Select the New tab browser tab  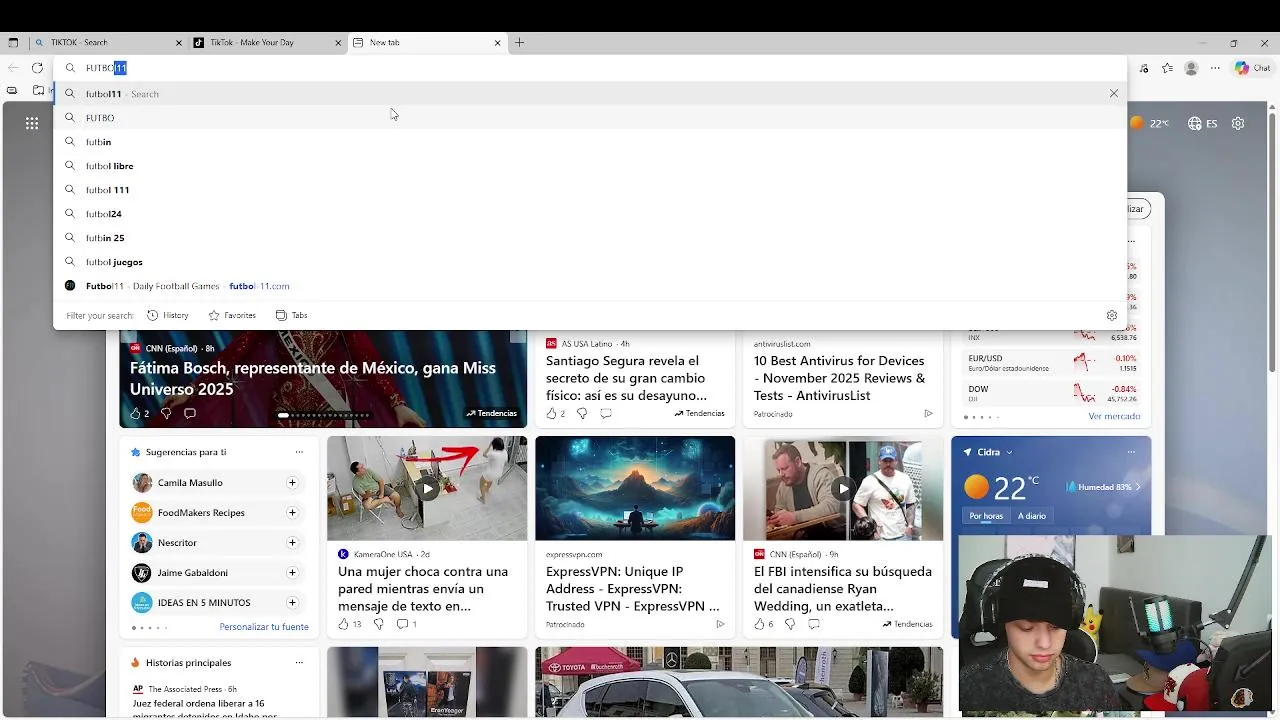point(428,43)
